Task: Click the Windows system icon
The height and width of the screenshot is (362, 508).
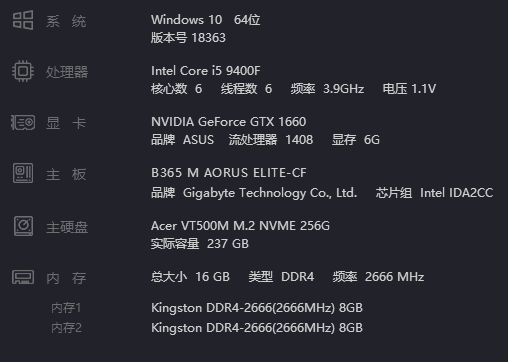Action: (23, 20)
